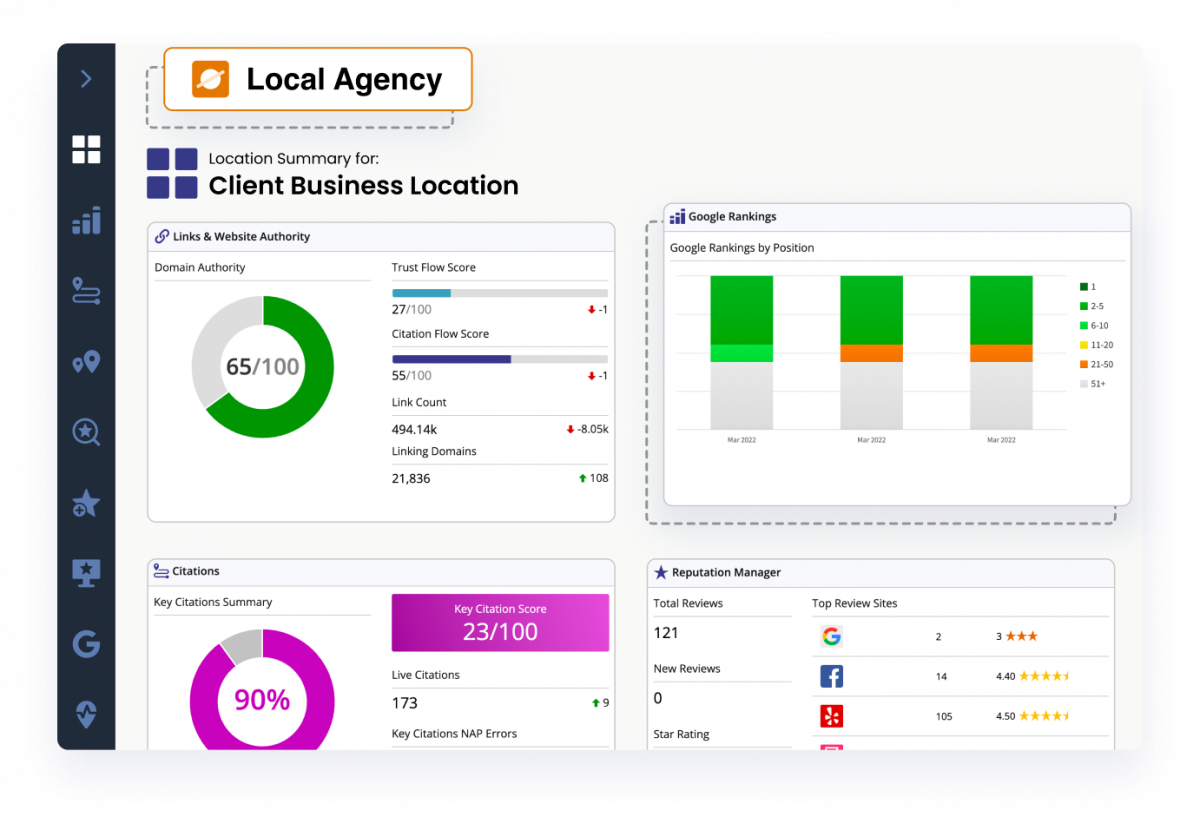Expand the collapsed sidebar with chevron arrow

(x=86, y=78)
